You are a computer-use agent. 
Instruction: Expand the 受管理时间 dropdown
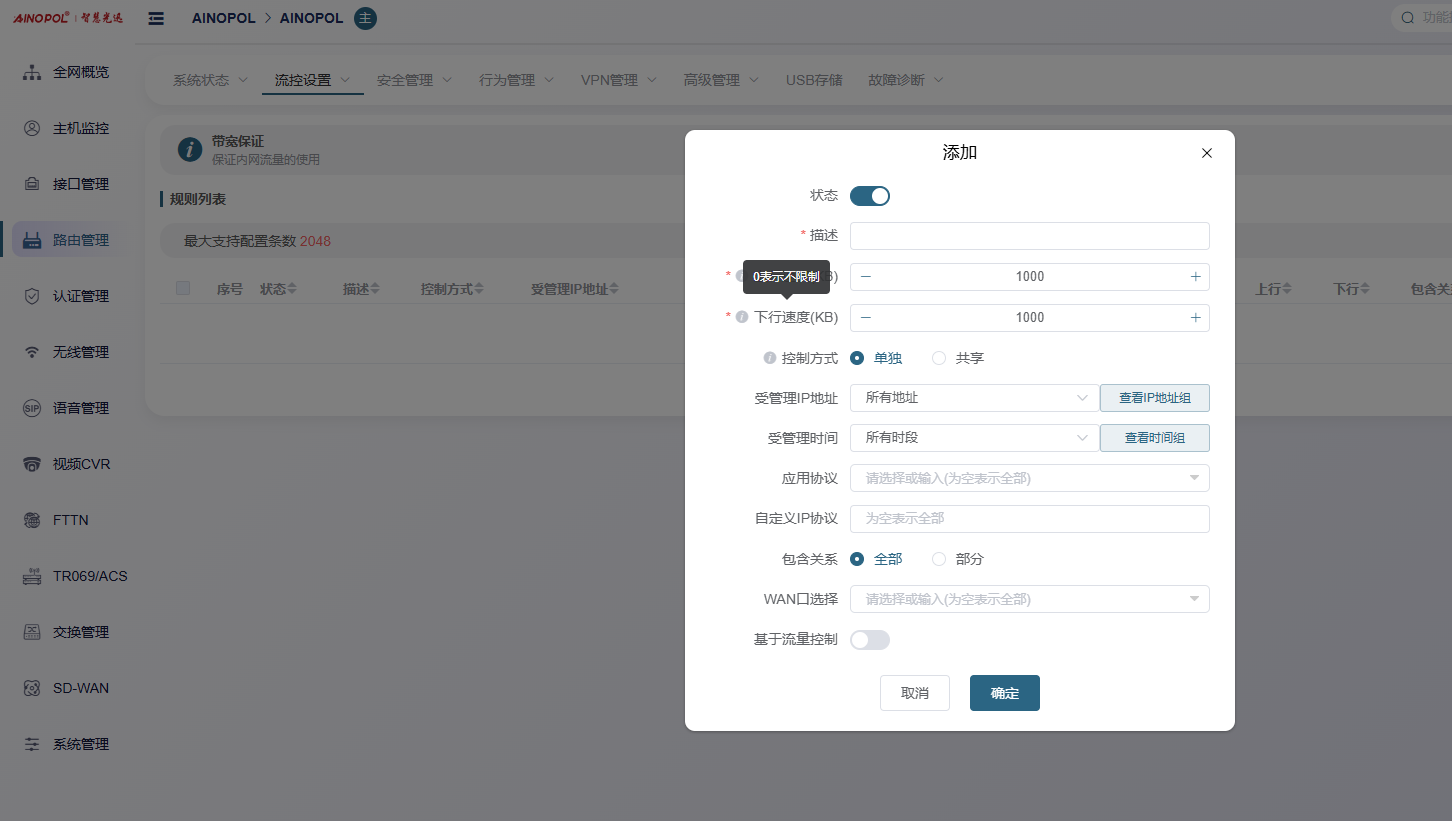[974, 438]
